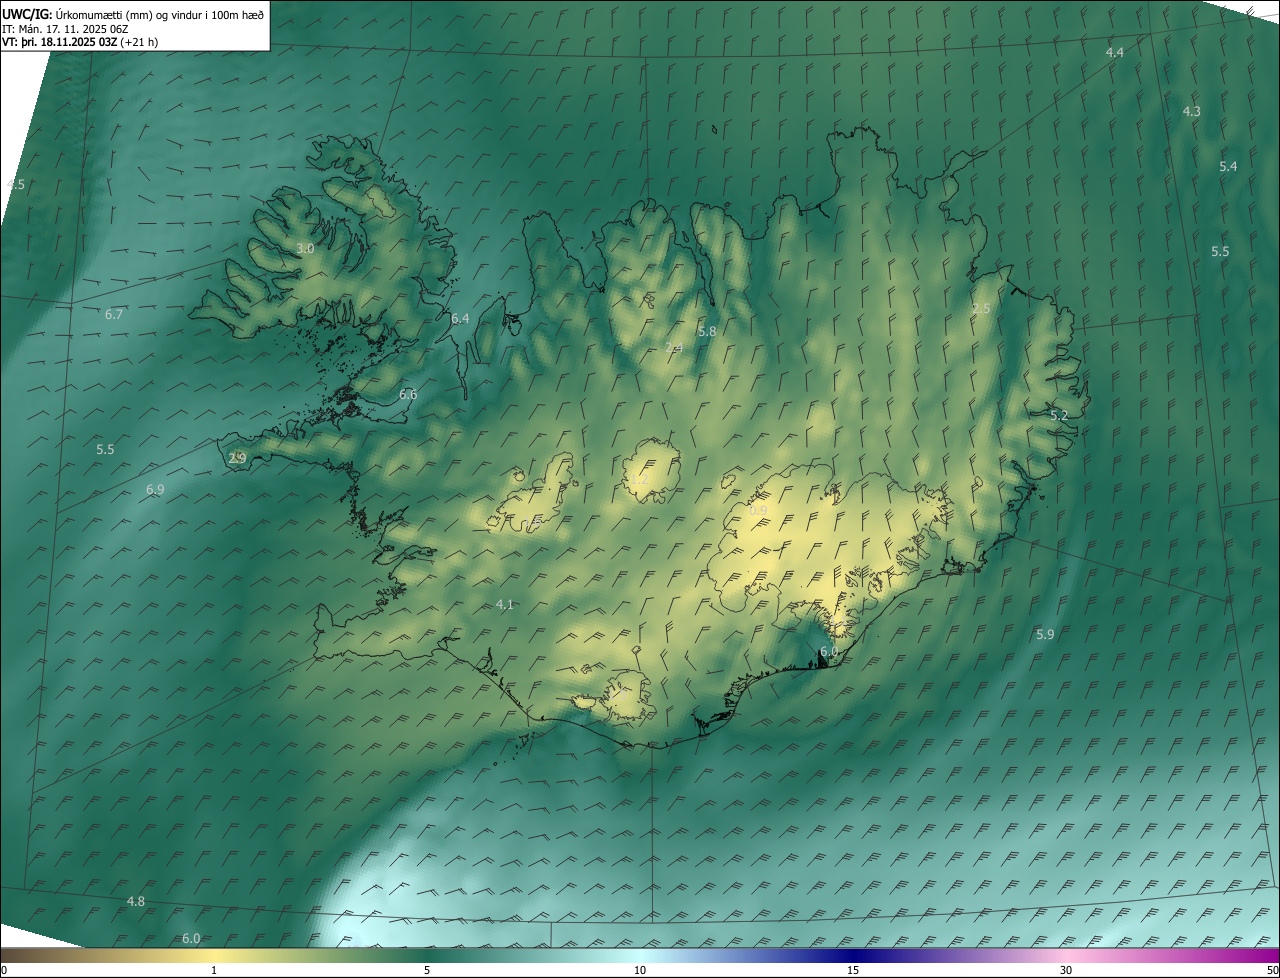Click the 5.4 value on the map
Image resolution: width=1280 pixels, height=978 pixels.
click(x=1228, y=166)
